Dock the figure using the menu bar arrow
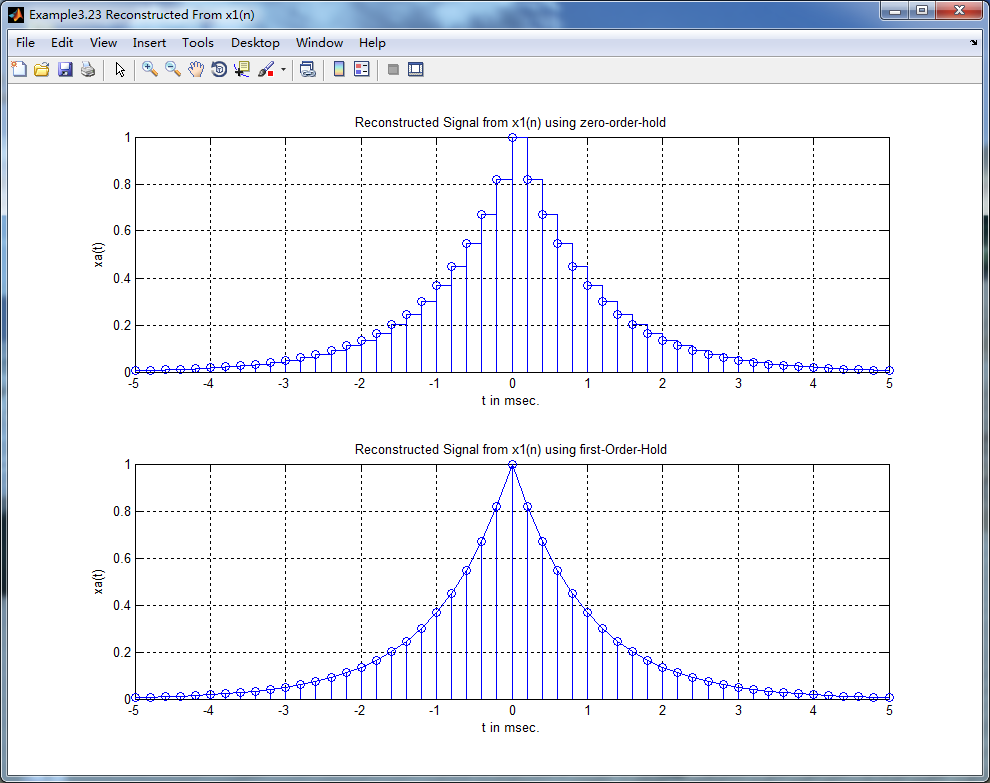 click(973, 43)
